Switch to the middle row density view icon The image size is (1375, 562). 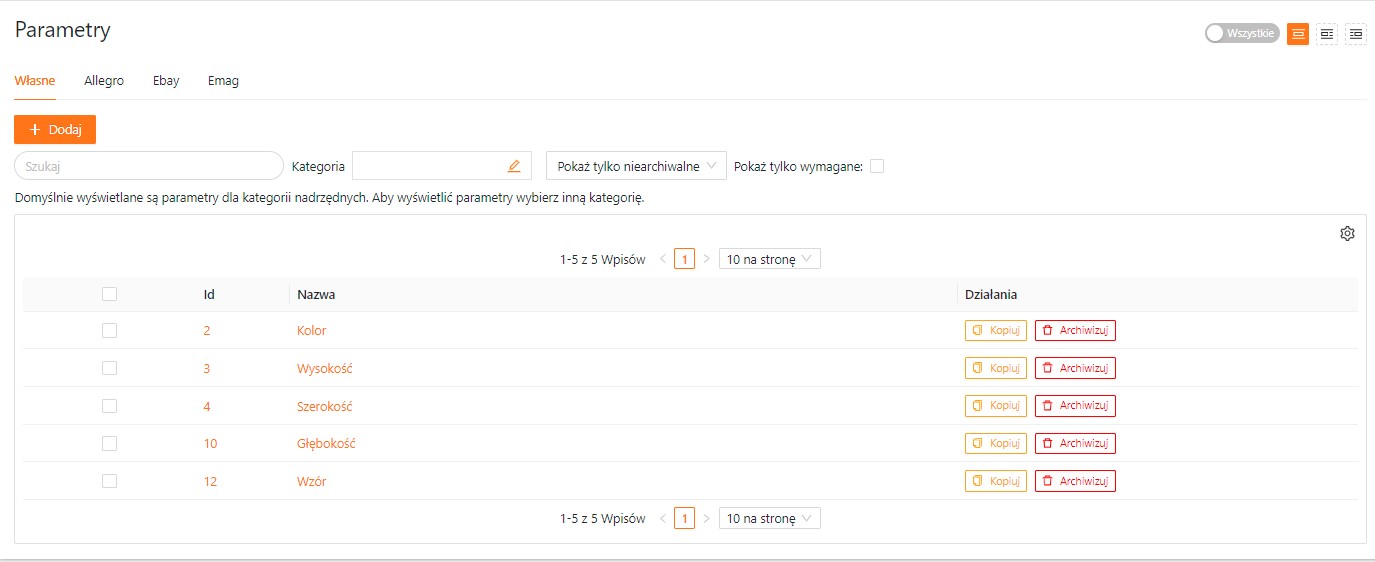coord(1327,34)
